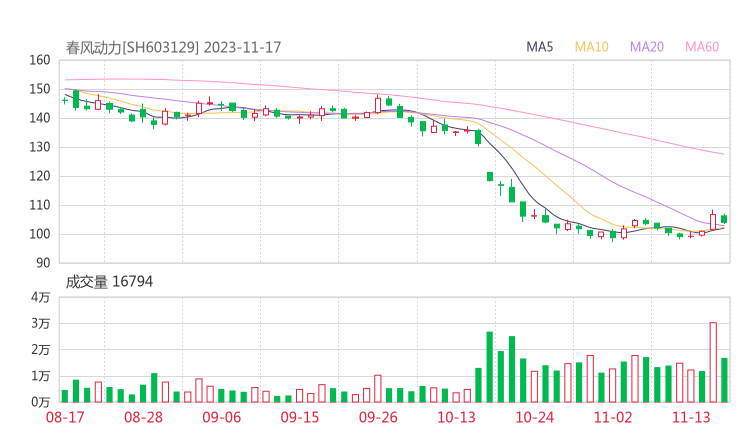Click the 10-13 date axis label
Screen dimensions: 740x440
click(456, 417)
